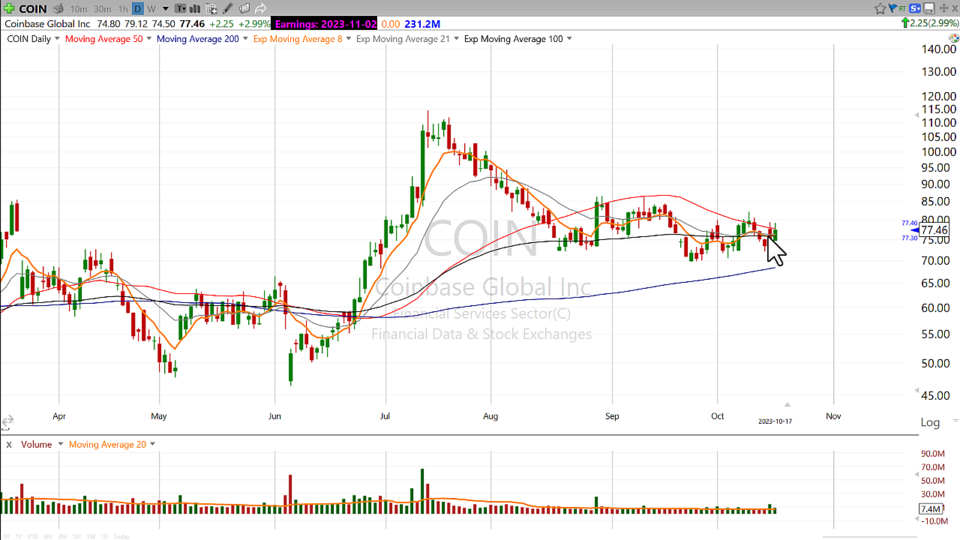960x540 pixels.
Task: Mark COIN with the star favorite icon
Action: coord(880,8)
